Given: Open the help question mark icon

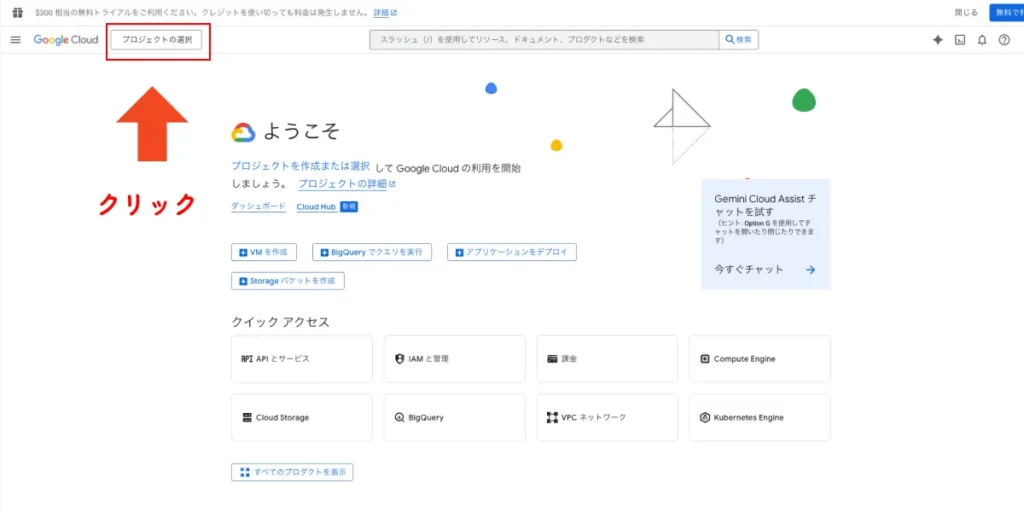Looking at the screenshot, I should point(1004,40).
